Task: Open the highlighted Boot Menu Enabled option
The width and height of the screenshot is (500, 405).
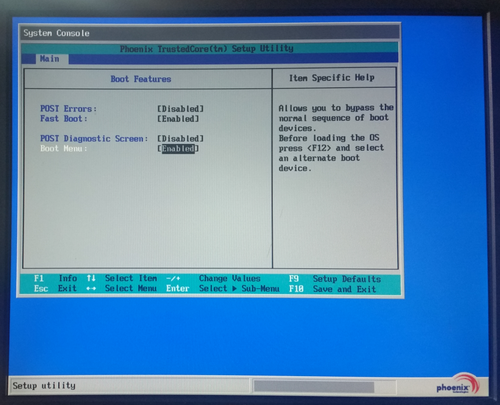Action: (178, 149)
